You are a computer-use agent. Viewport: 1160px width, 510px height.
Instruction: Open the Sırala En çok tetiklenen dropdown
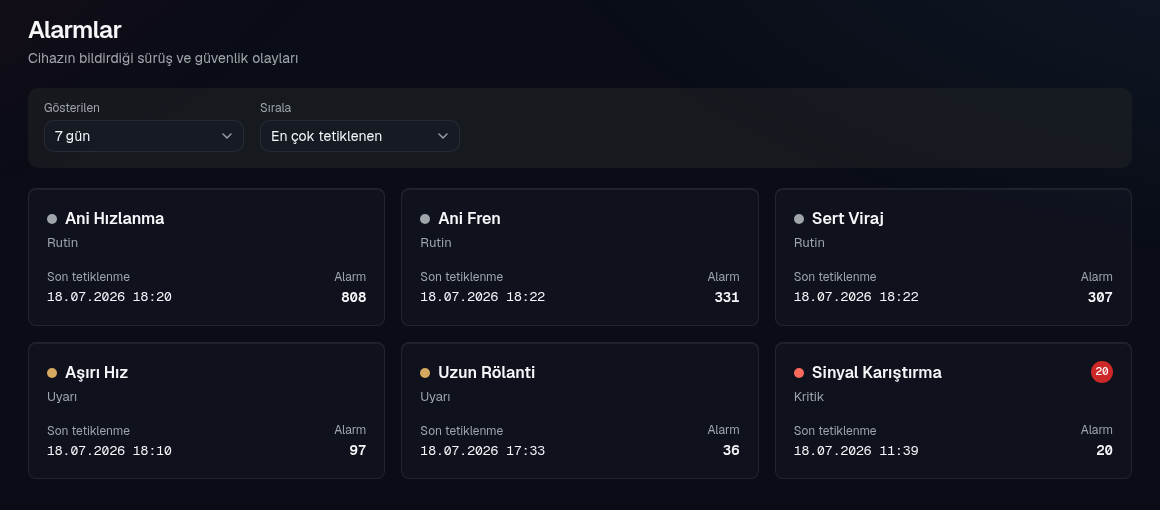click(360, 136)
